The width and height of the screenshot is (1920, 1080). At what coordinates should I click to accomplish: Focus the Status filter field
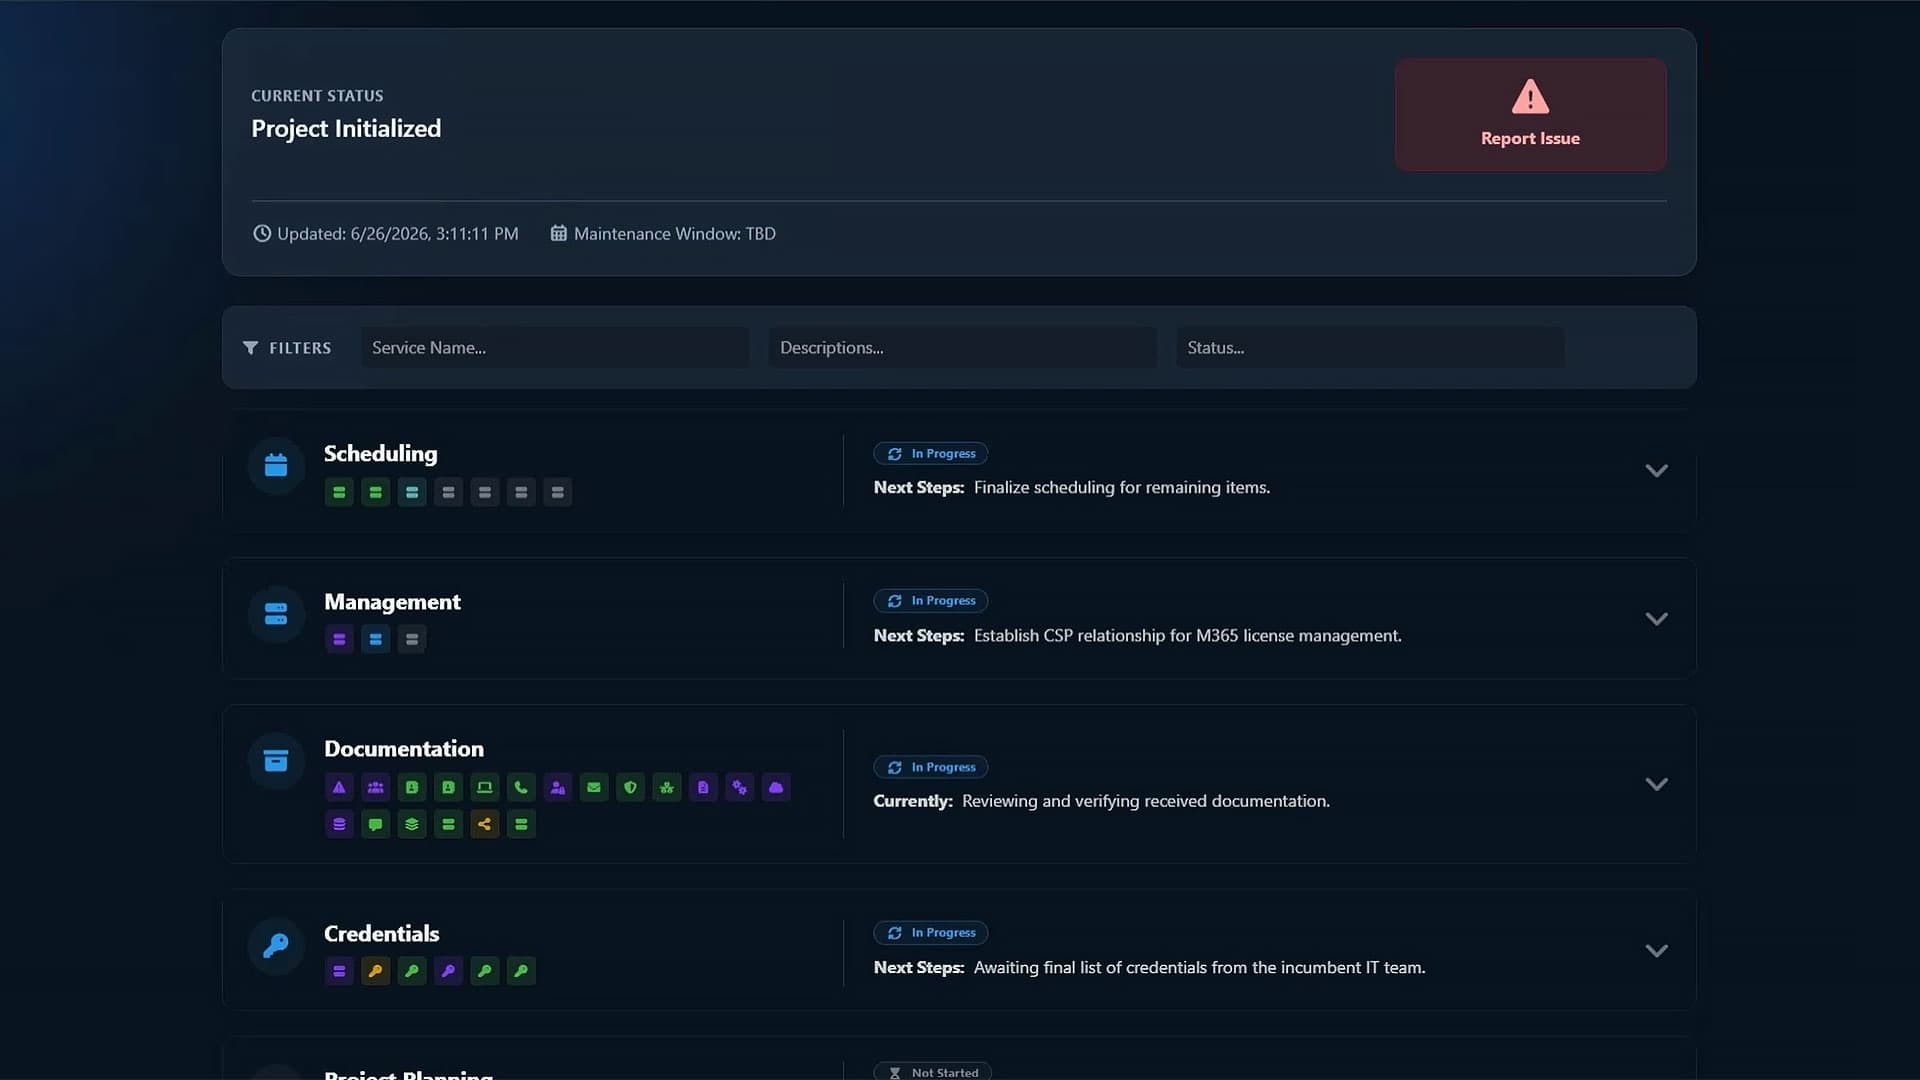[x=1370, y=348]
